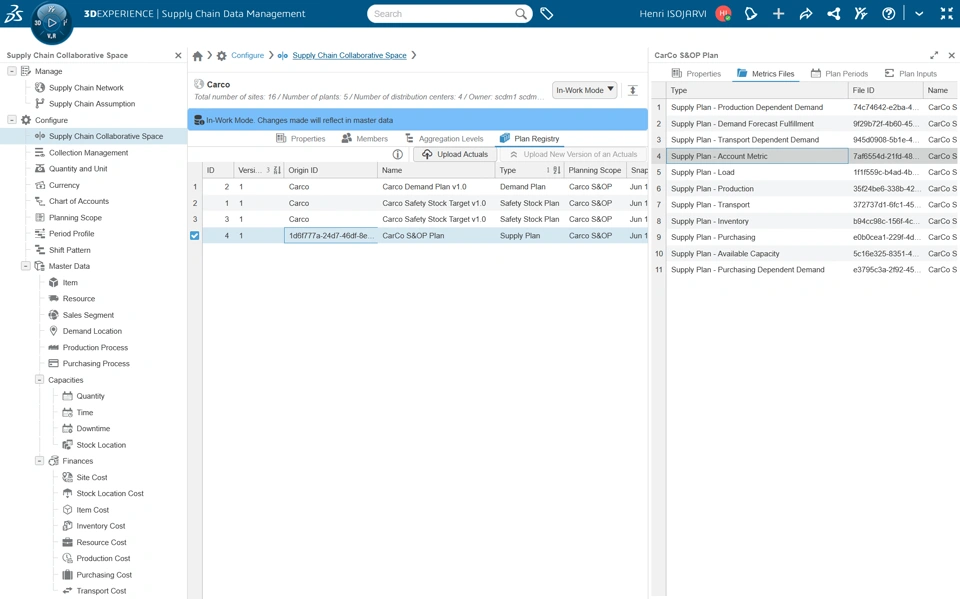
Task: Collapse the Capacities tree node
Action: [39, 380]
